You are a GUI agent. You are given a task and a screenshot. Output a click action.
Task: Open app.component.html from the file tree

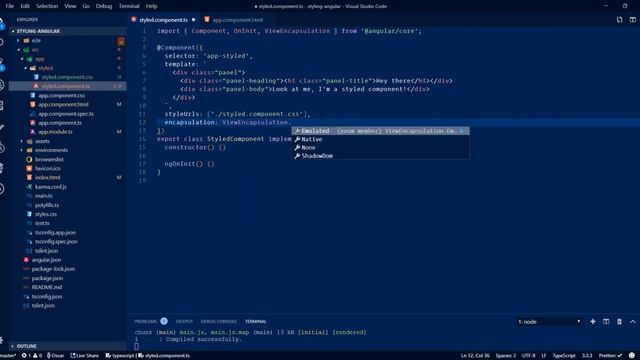tap(63, 104)
